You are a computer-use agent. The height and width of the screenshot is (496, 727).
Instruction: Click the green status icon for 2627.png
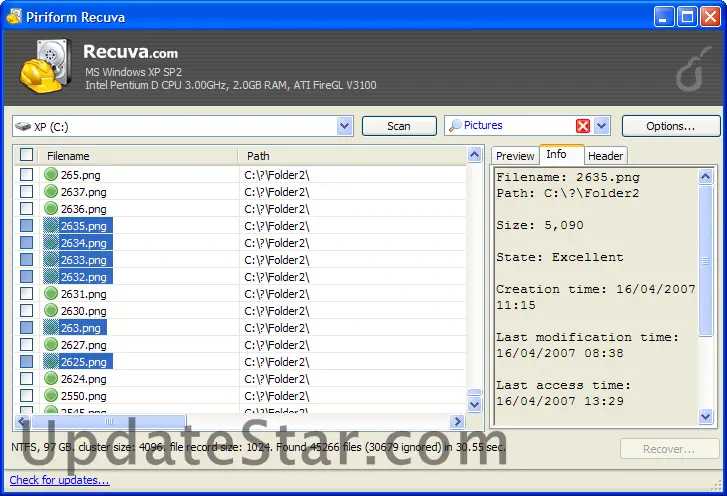[51, 344]
